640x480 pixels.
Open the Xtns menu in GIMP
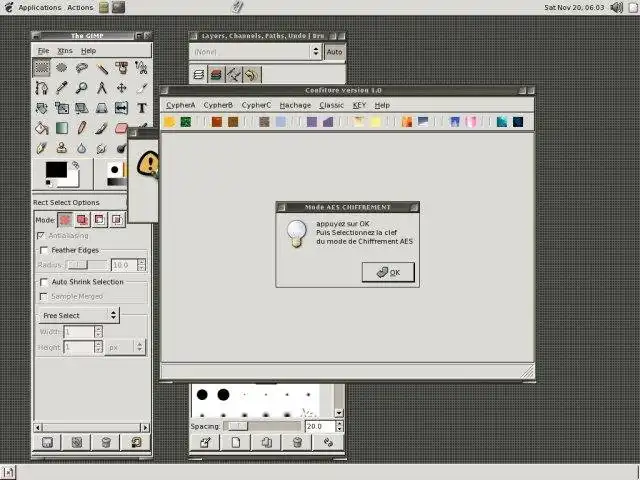tap(65, 51)
